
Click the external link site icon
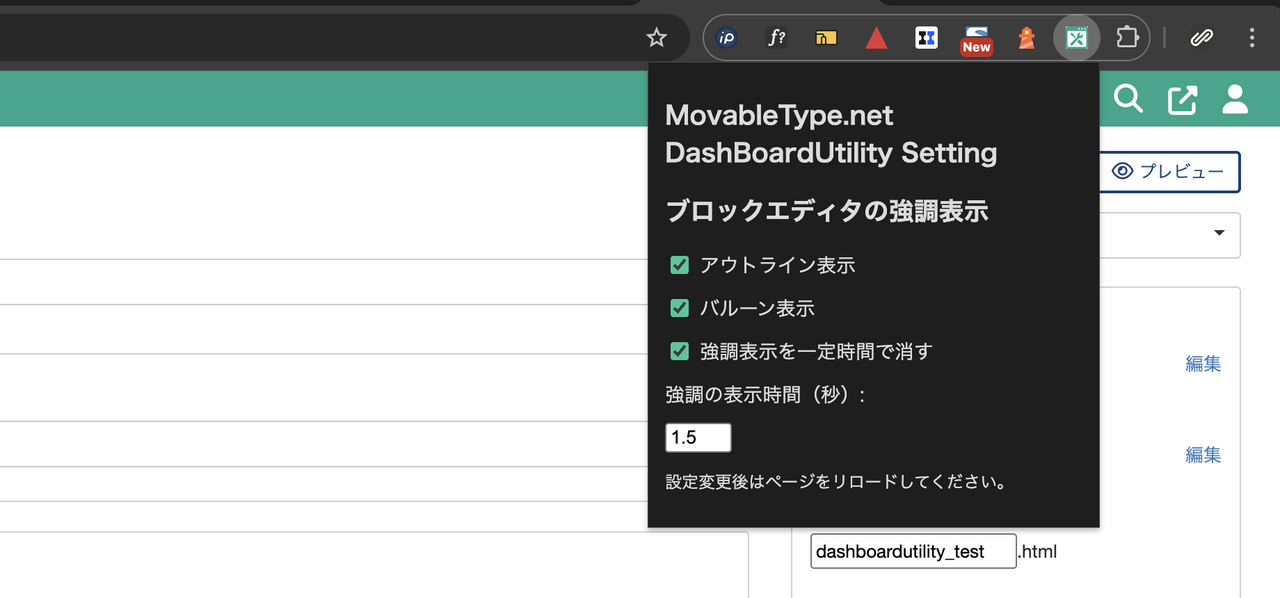(1182, 100)
